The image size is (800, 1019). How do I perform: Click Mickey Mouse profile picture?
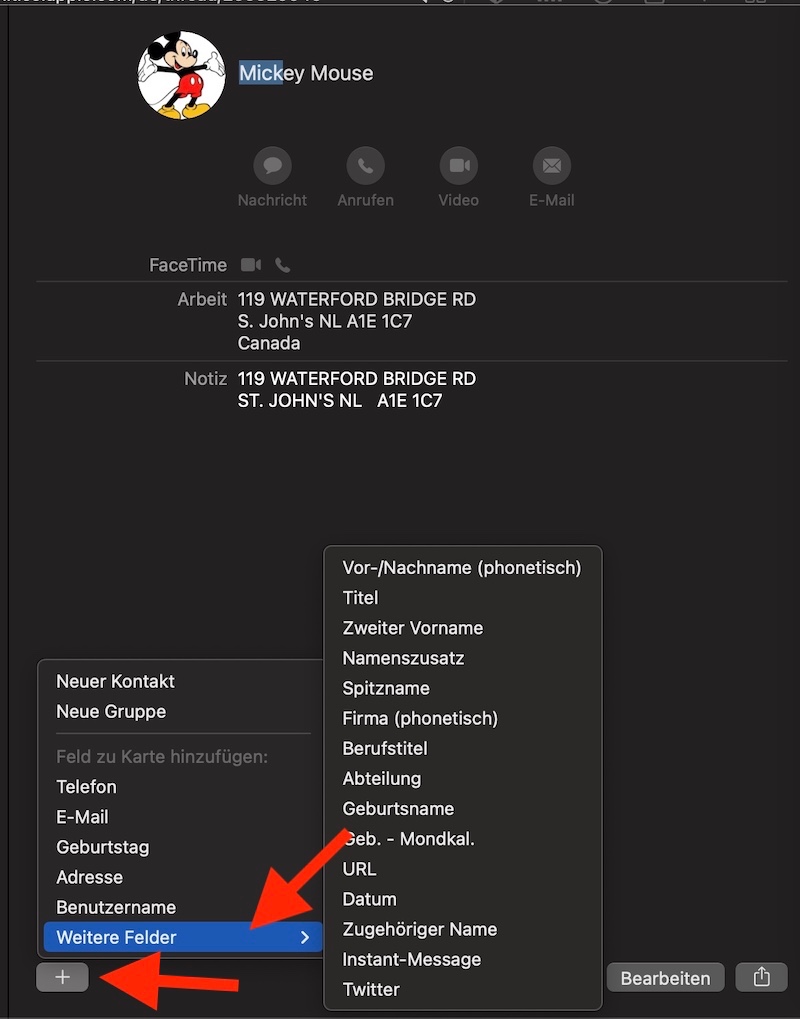click(x=181, y=75)
